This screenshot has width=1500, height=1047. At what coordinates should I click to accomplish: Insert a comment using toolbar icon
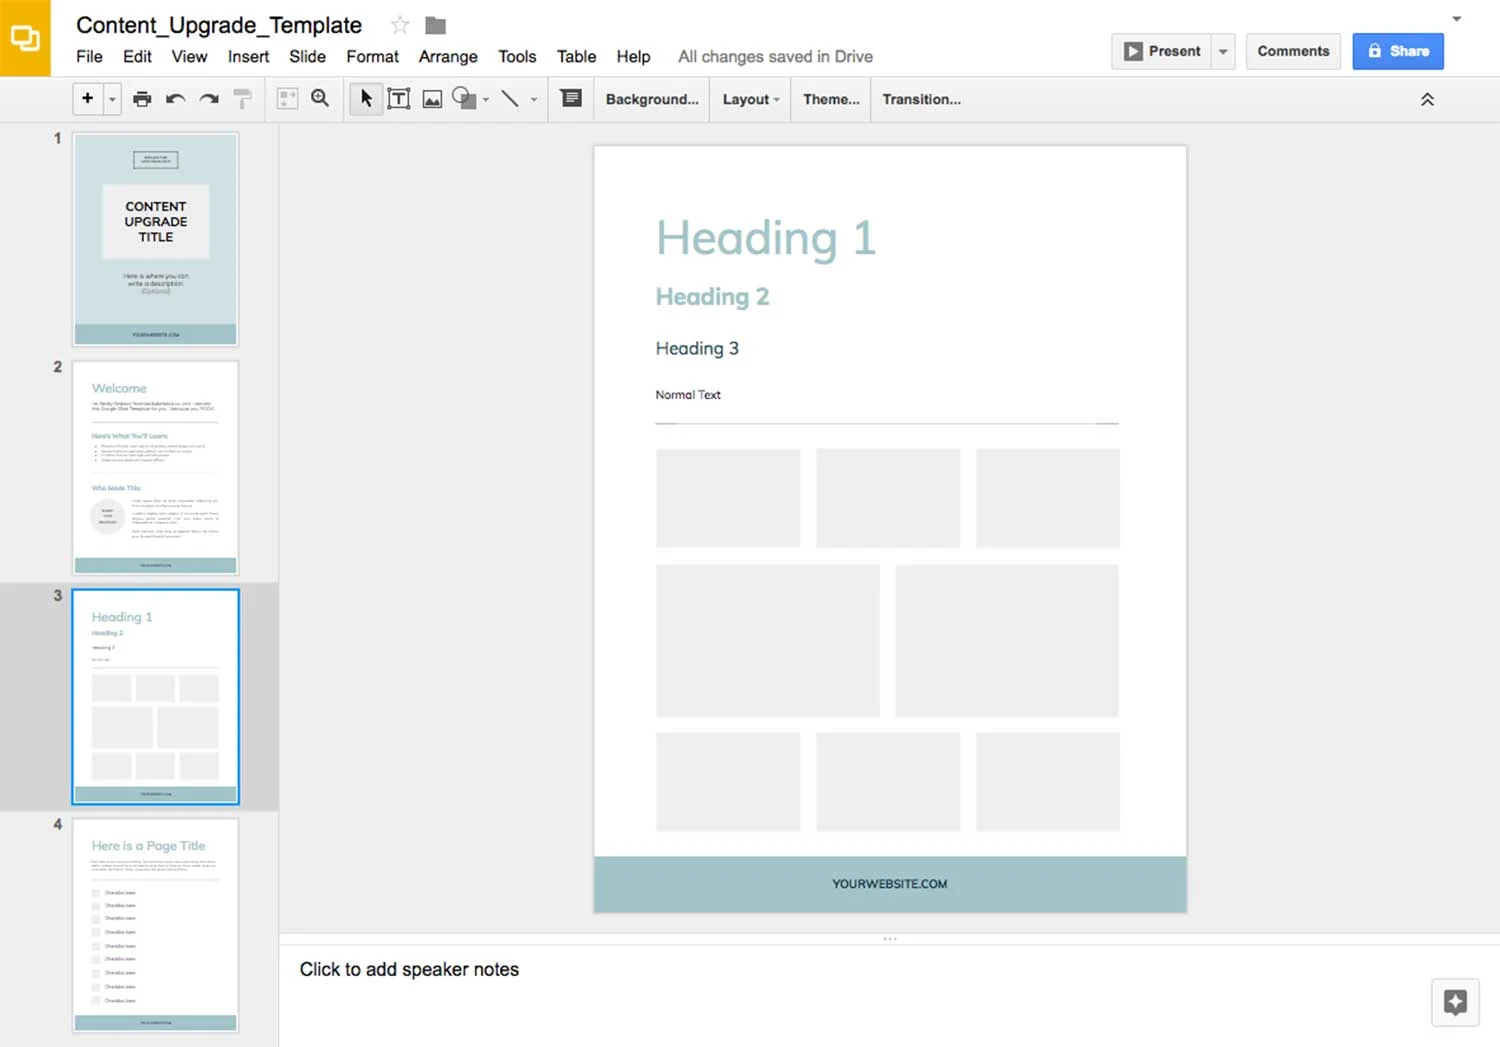tap(571, 98)
